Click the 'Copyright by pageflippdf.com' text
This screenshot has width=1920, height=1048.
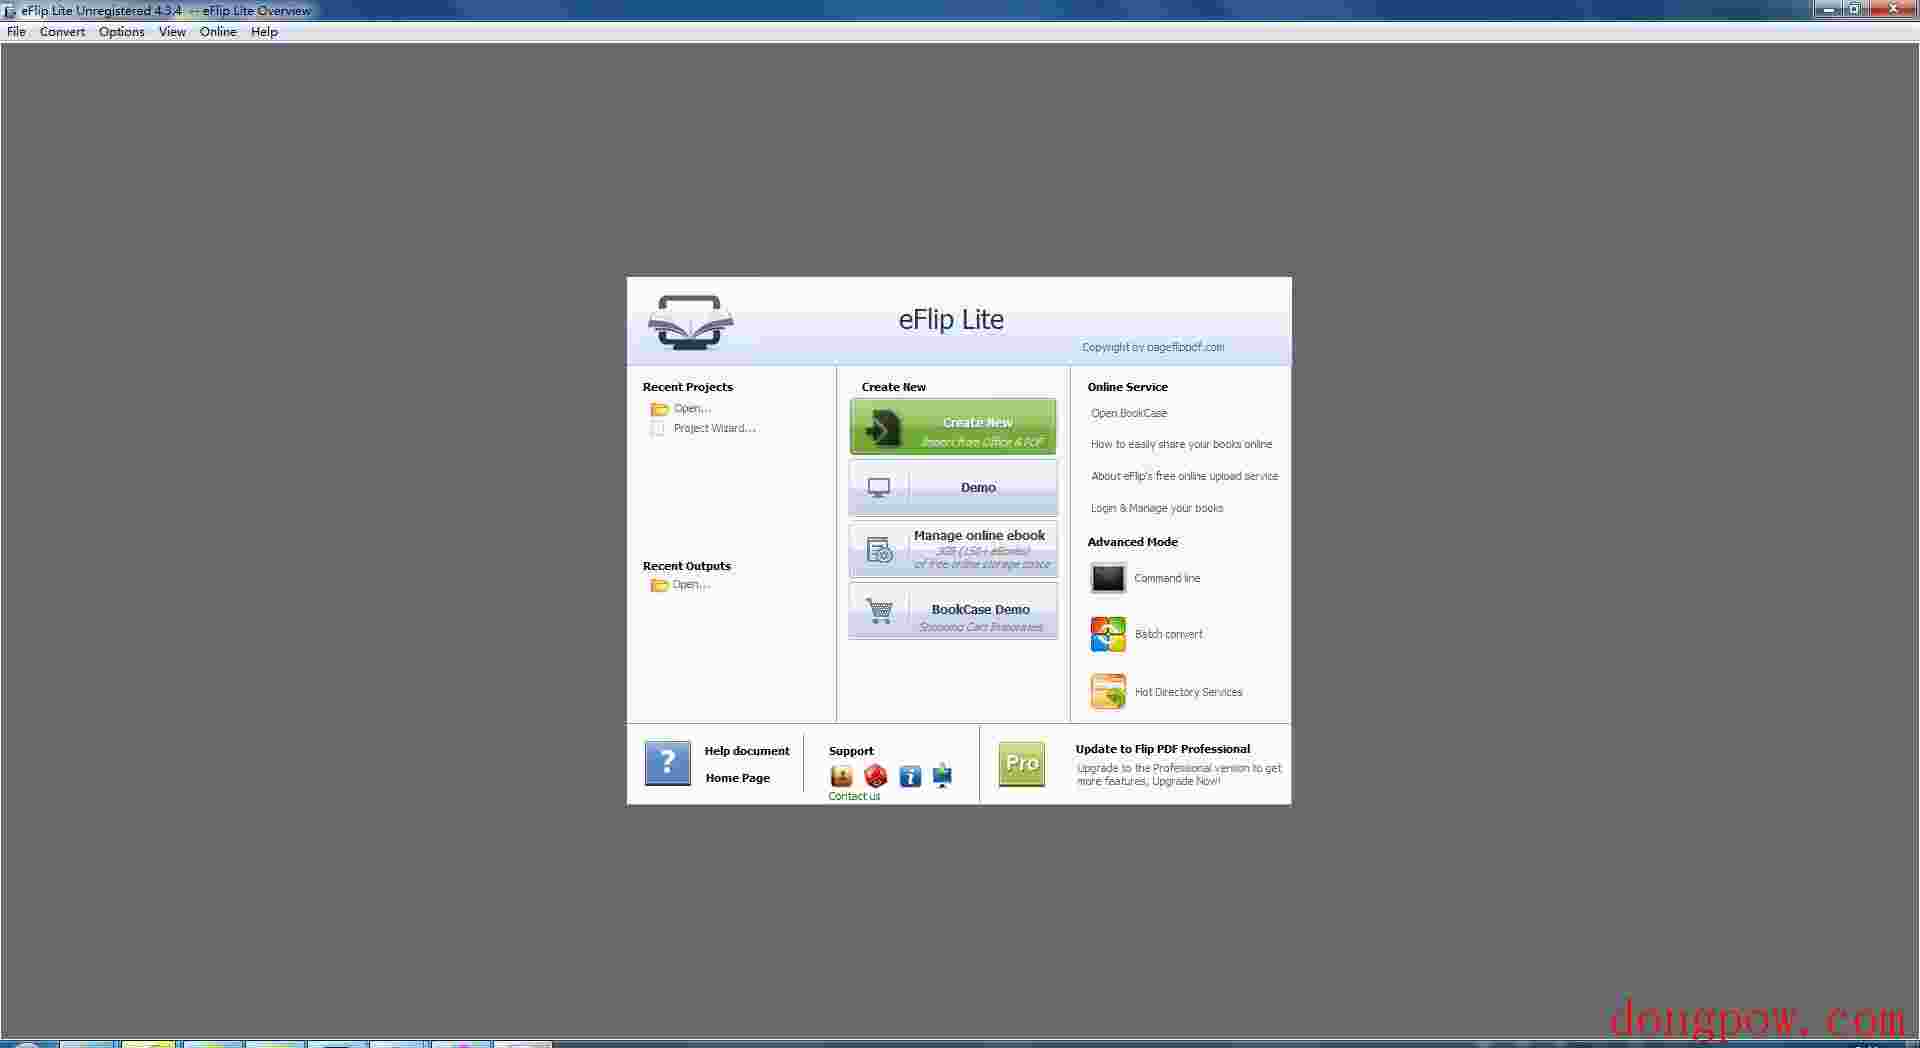point(1153,347)
